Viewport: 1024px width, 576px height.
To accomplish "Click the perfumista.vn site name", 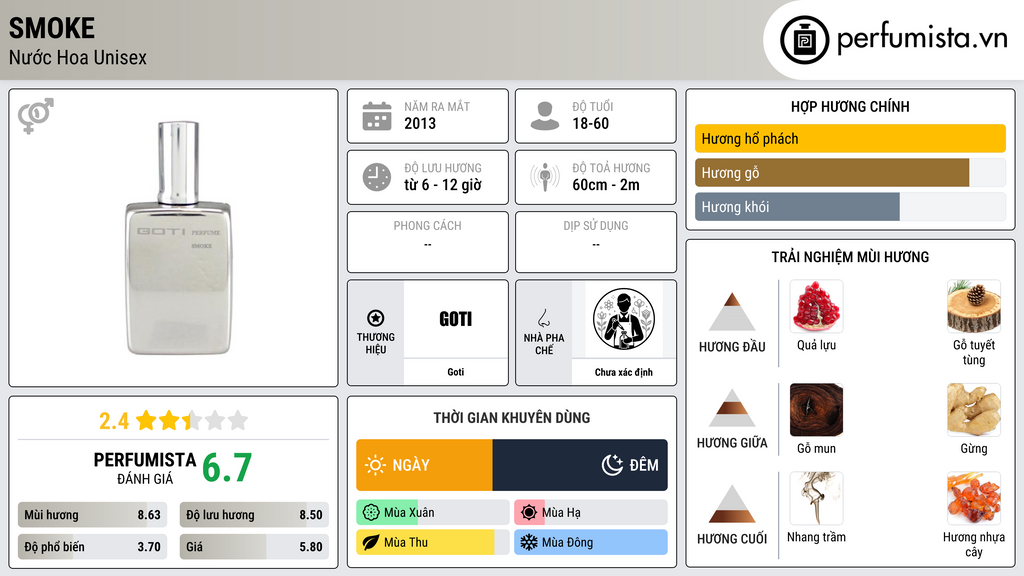I will (x=922, y=39).
